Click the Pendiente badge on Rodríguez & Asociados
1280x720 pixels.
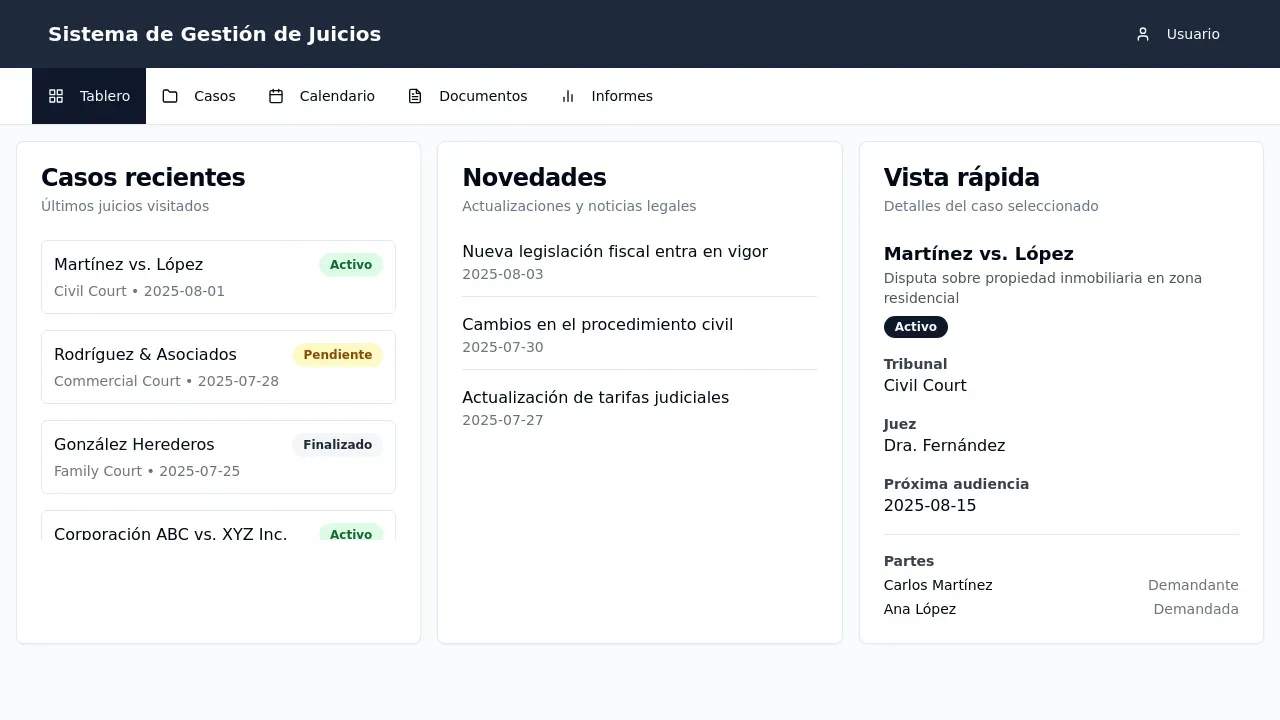tap(337, 354)
